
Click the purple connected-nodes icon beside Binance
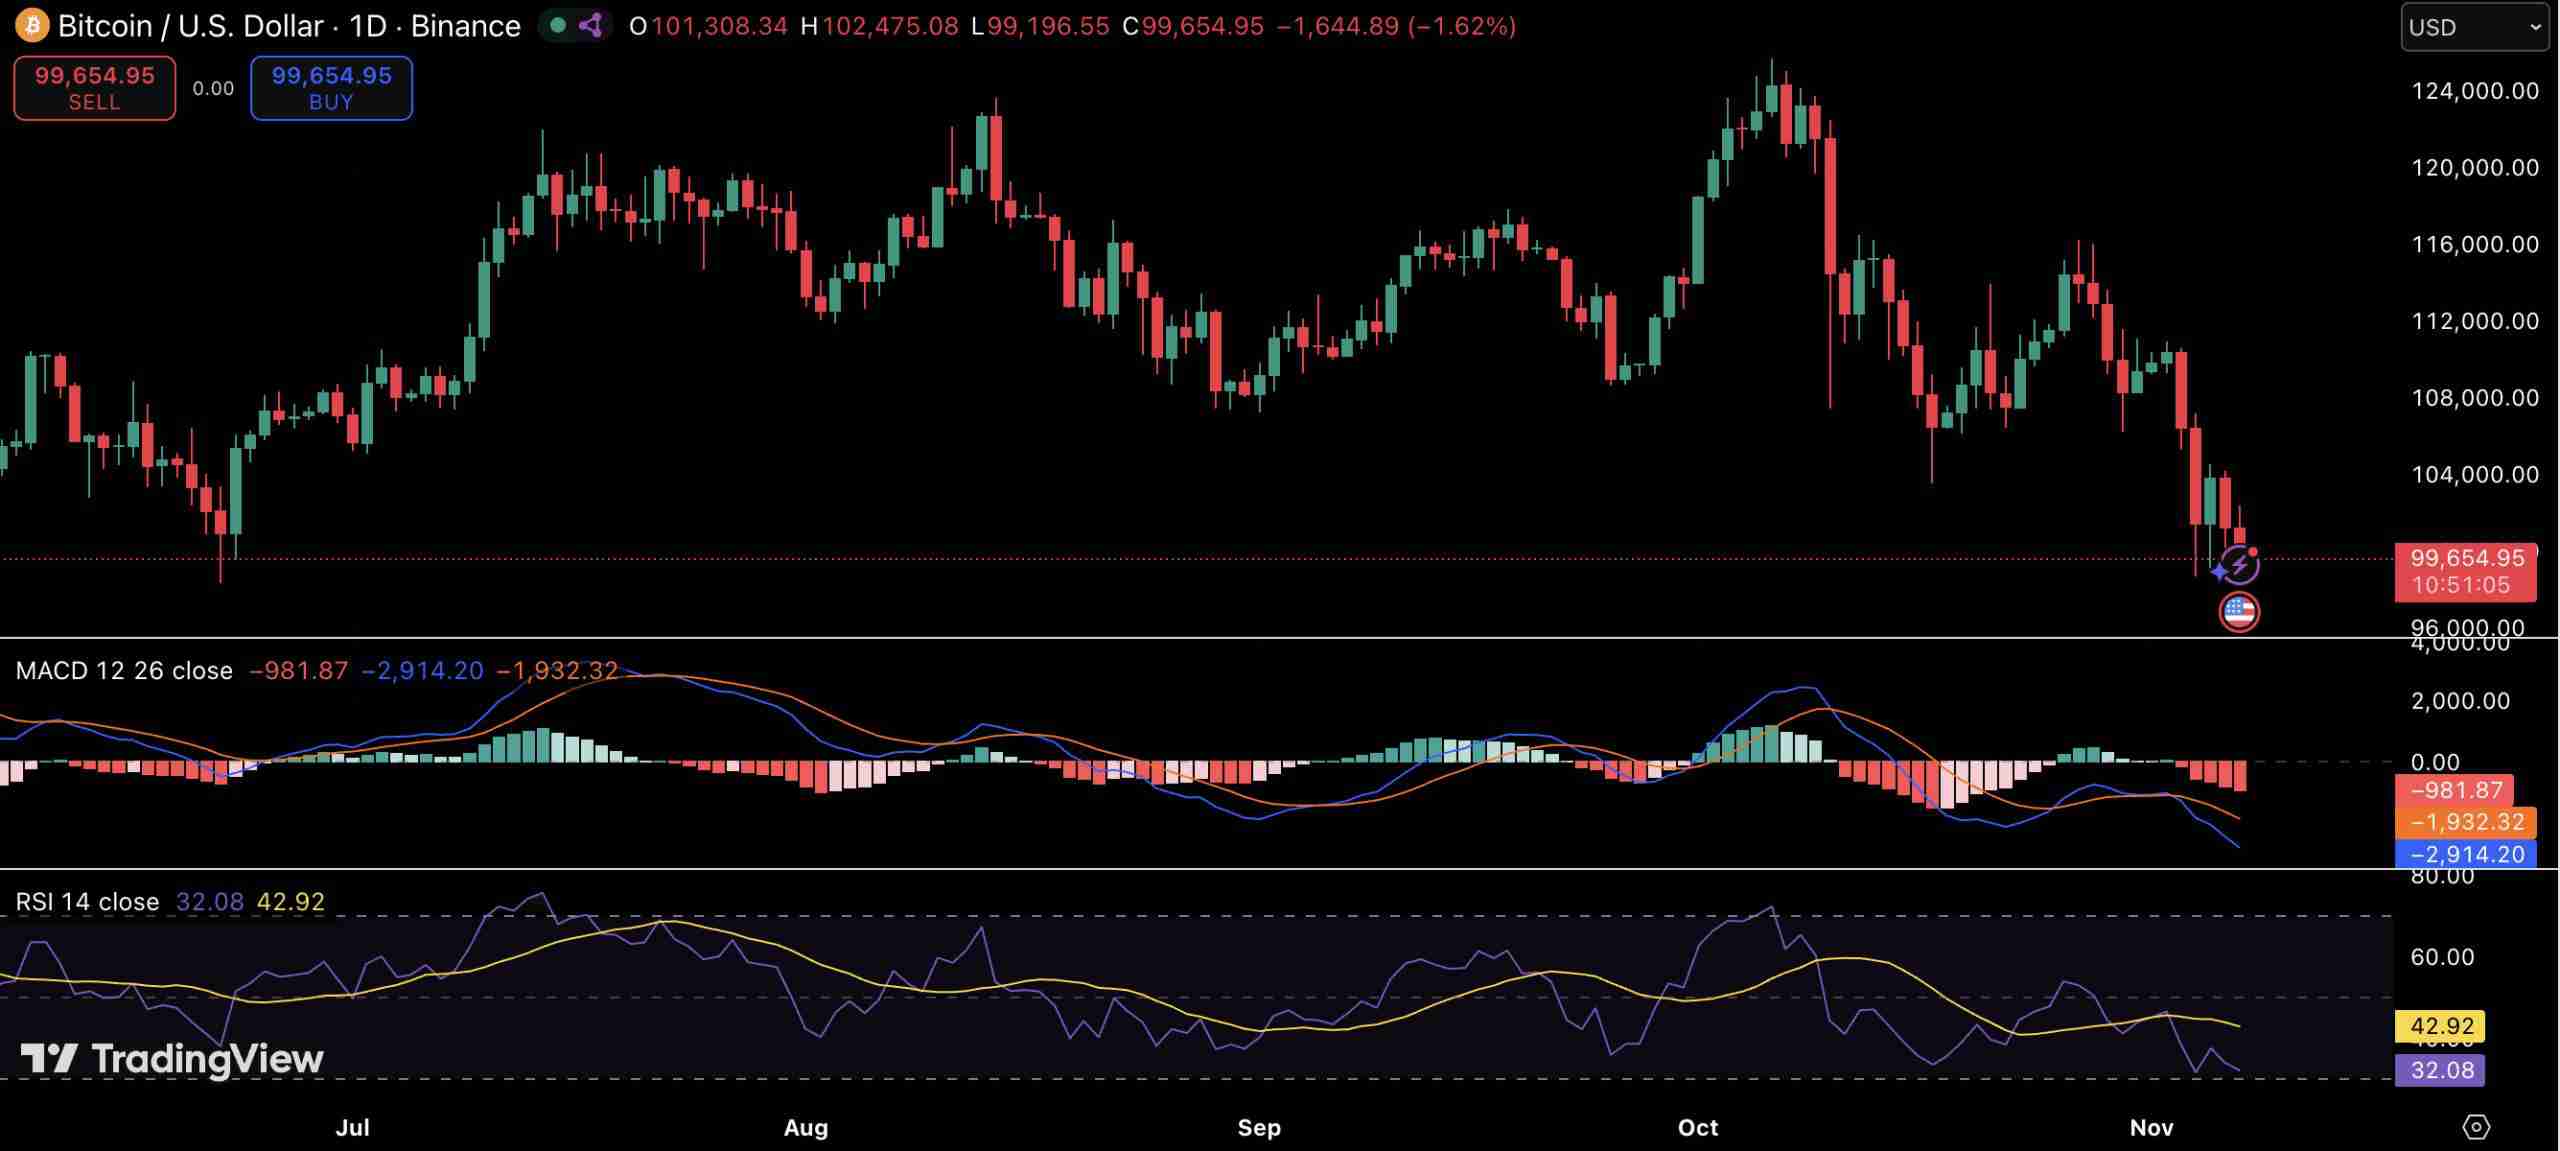coord(591,26)
